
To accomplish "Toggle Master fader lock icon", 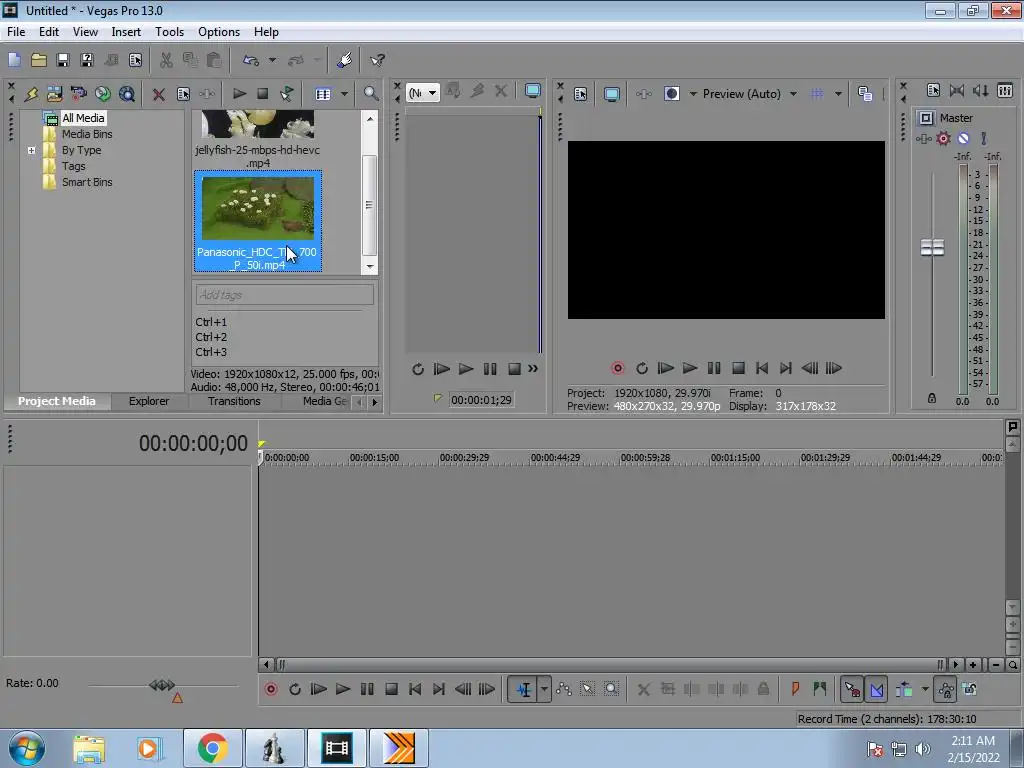I will [x=932, y=398].
